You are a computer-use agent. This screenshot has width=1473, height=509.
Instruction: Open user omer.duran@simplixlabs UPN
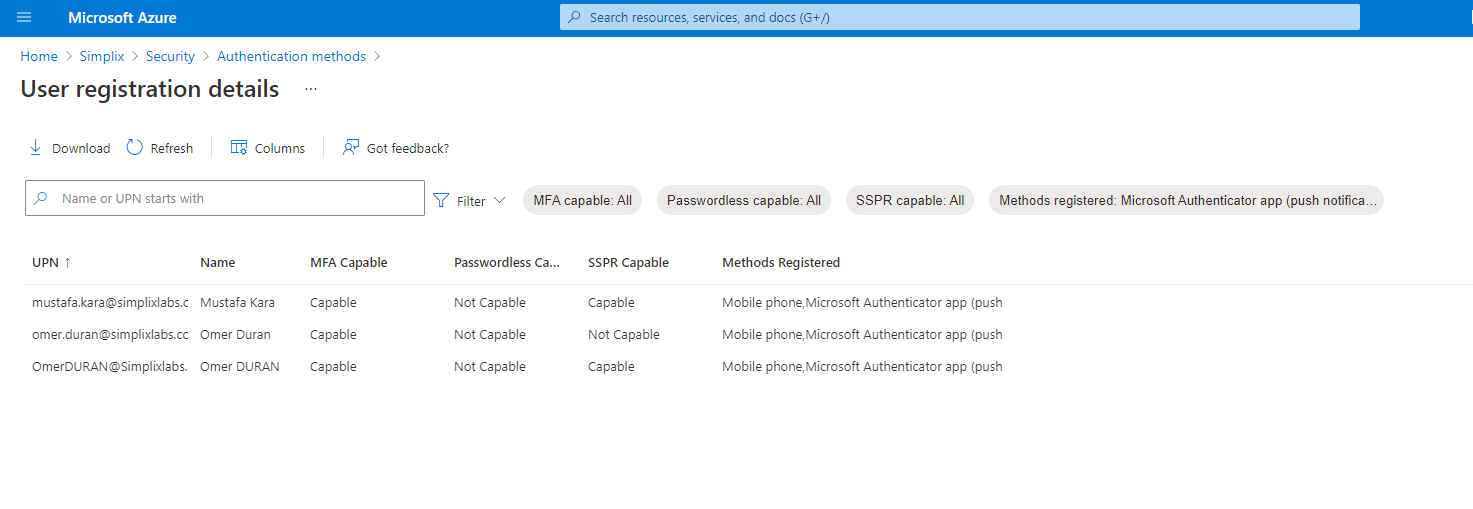[110, 335]
